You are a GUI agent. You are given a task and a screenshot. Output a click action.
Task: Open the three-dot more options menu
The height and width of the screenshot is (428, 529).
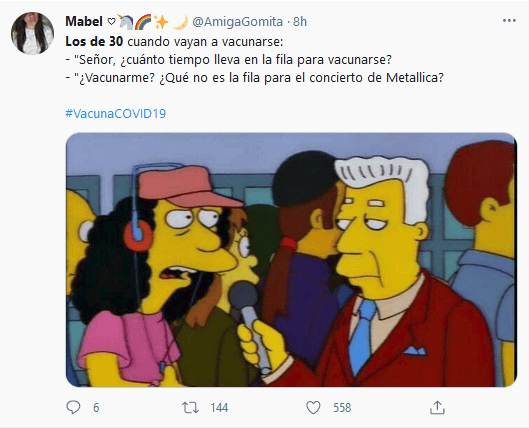coord(509,21)
